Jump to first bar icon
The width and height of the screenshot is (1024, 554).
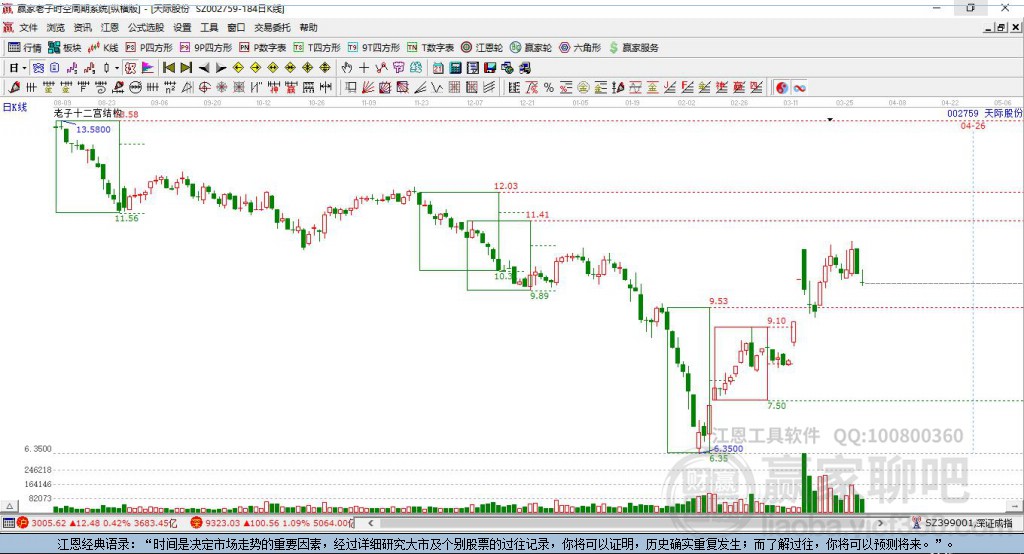169,68
